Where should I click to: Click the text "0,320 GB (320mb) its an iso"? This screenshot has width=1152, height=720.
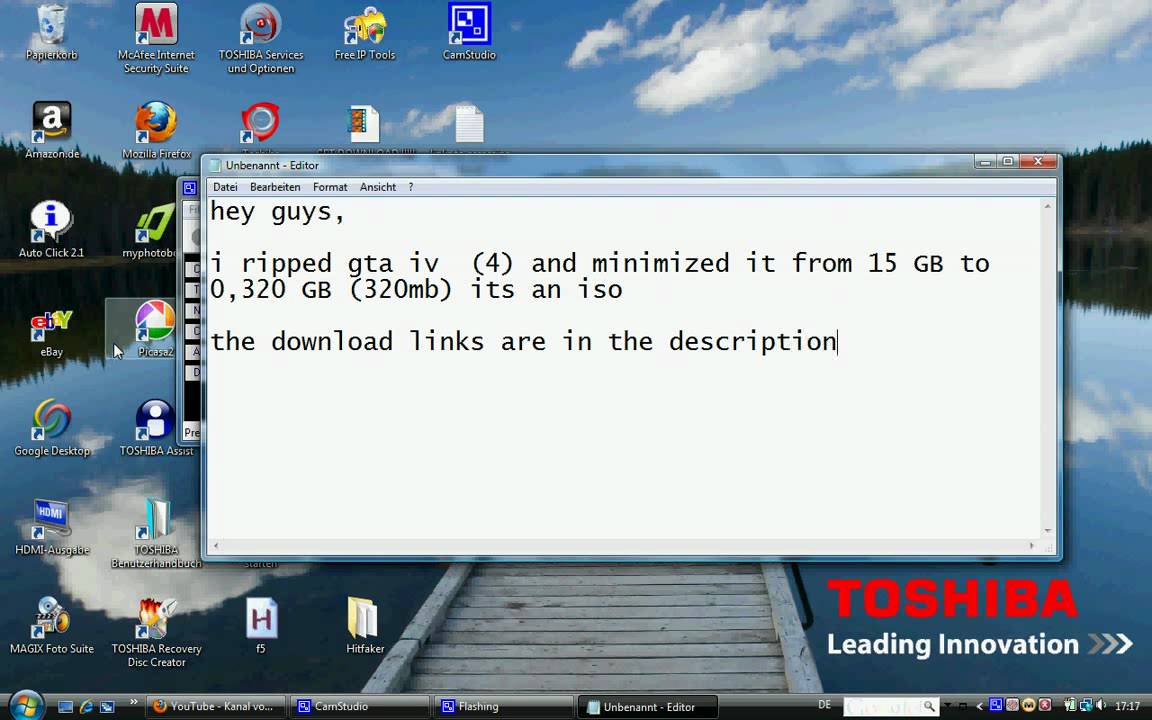click(x=416, y=289)
